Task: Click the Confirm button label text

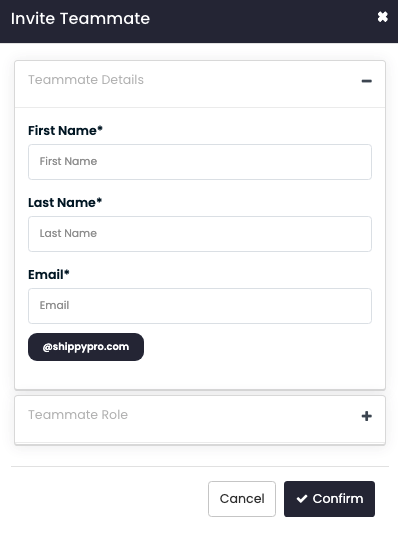Action: click(x=338, y=499)
